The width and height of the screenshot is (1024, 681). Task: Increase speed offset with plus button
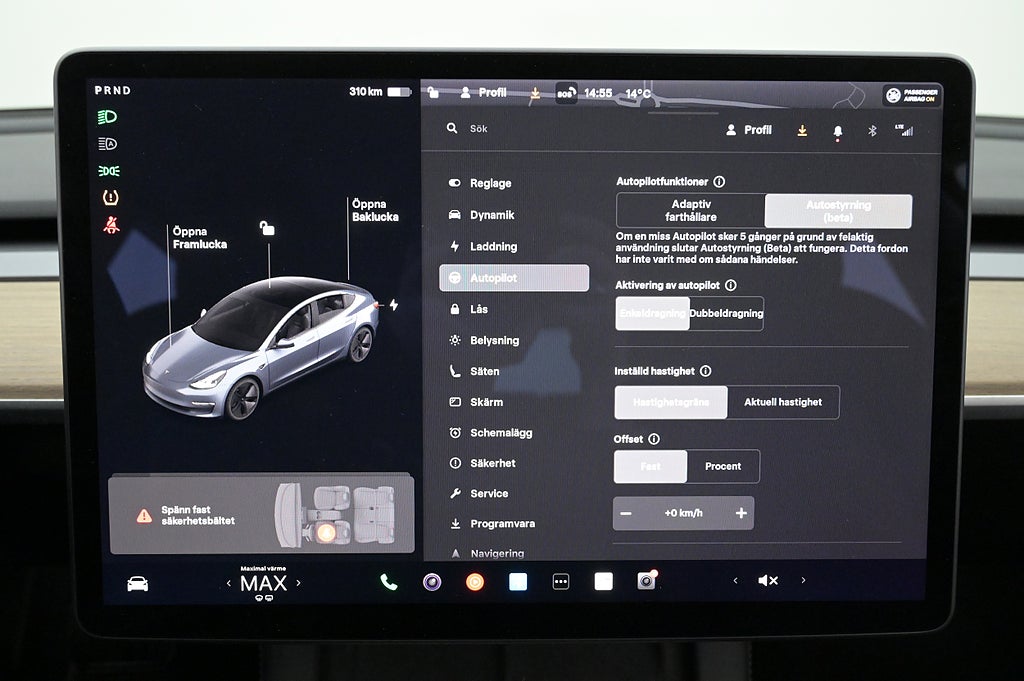[x=741, y=513]
